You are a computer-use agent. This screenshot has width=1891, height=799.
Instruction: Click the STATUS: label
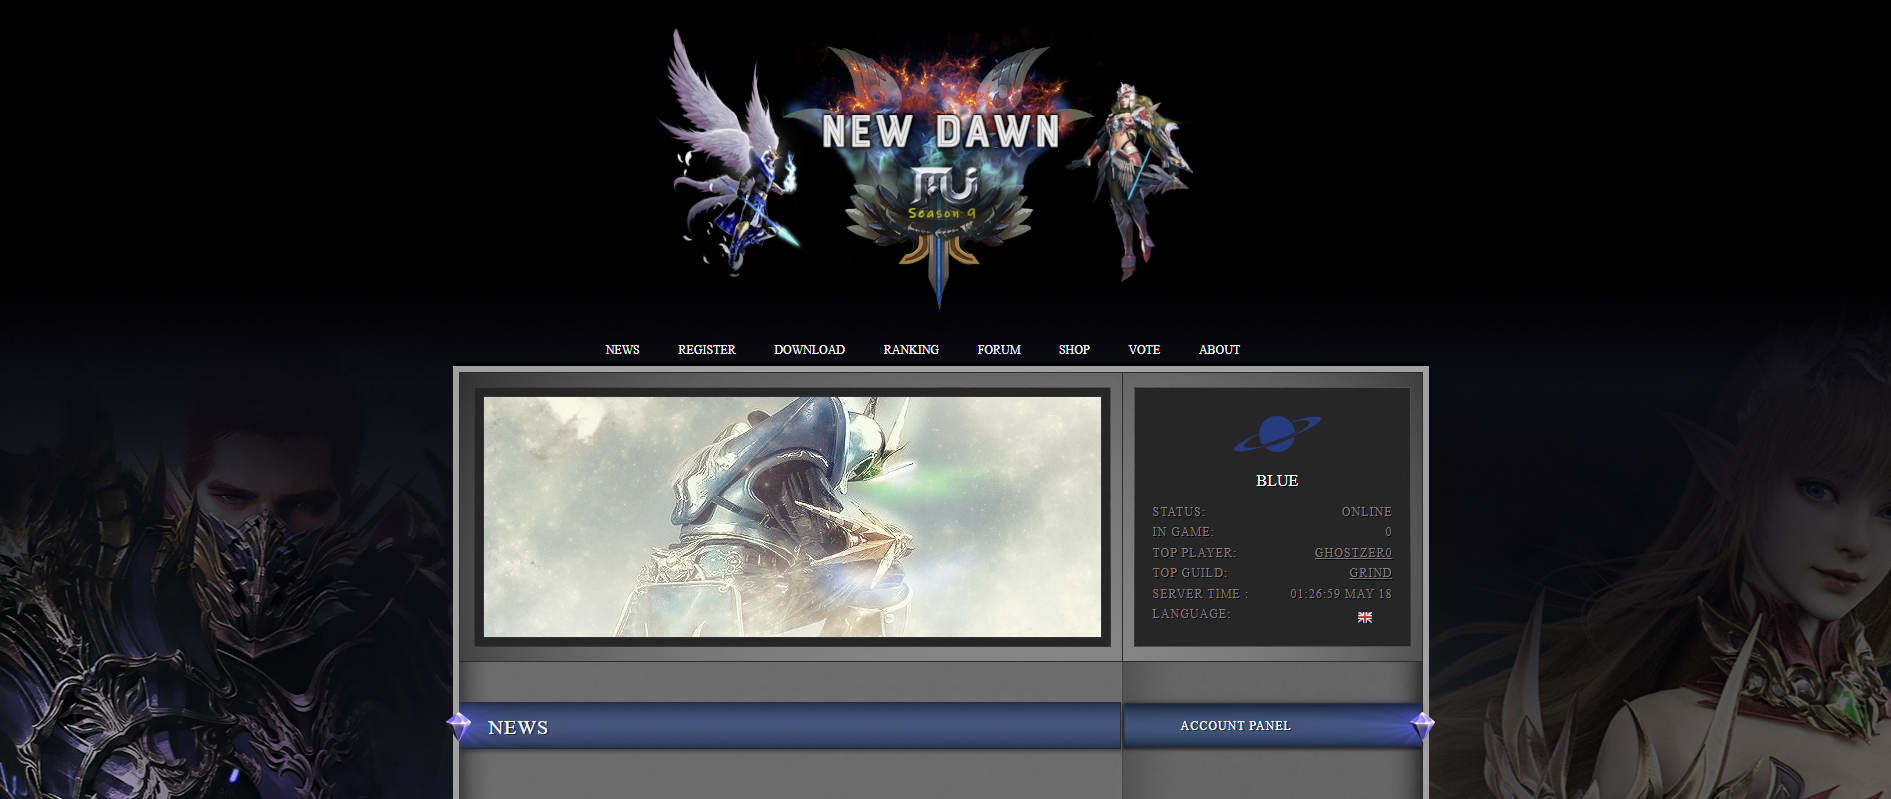point(1178,511)
